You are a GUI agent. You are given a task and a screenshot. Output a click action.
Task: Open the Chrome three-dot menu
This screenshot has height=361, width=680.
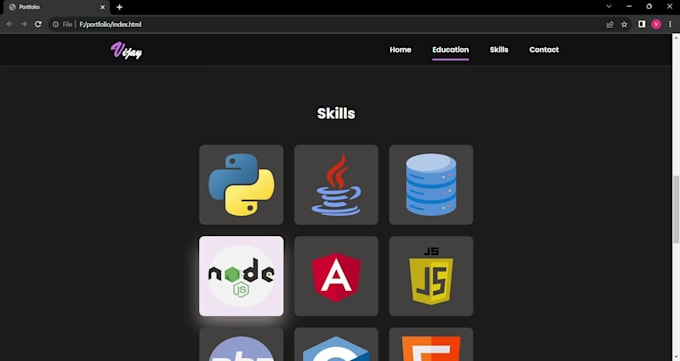(x=670, y=24)
